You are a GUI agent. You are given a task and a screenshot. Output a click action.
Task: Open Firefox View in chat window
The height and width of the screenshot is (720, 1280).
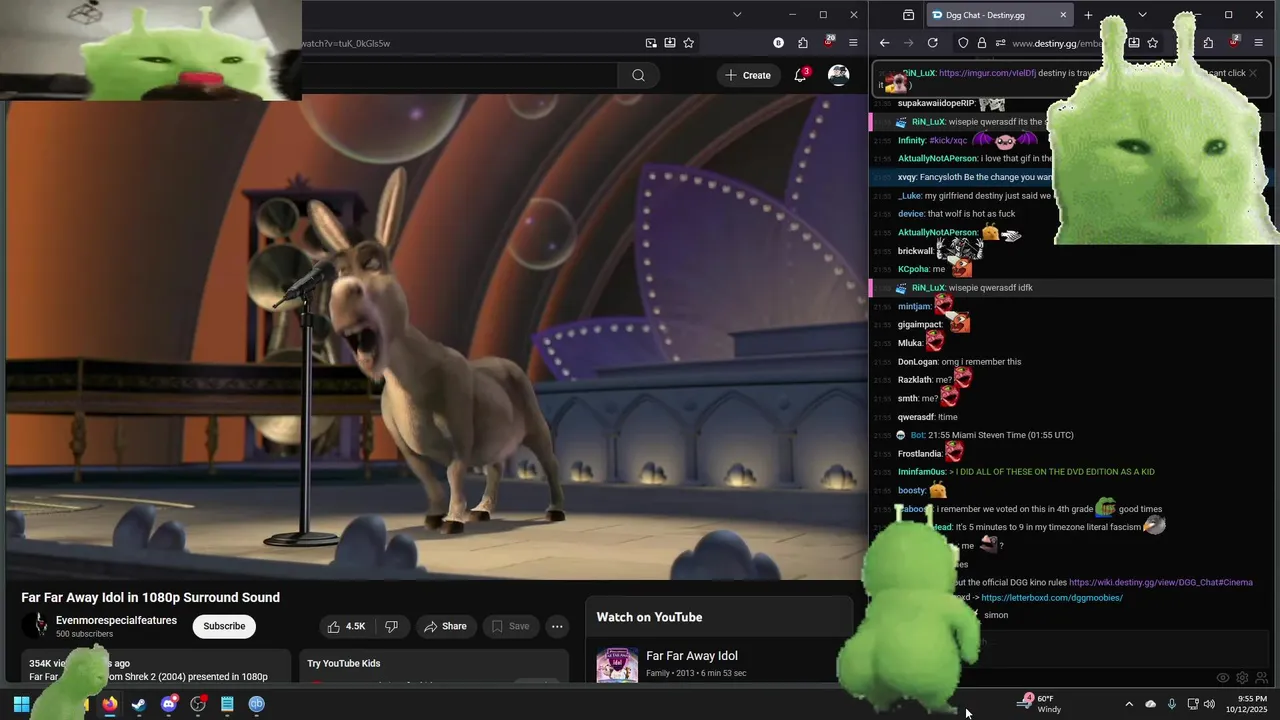(x=908, y=15)
